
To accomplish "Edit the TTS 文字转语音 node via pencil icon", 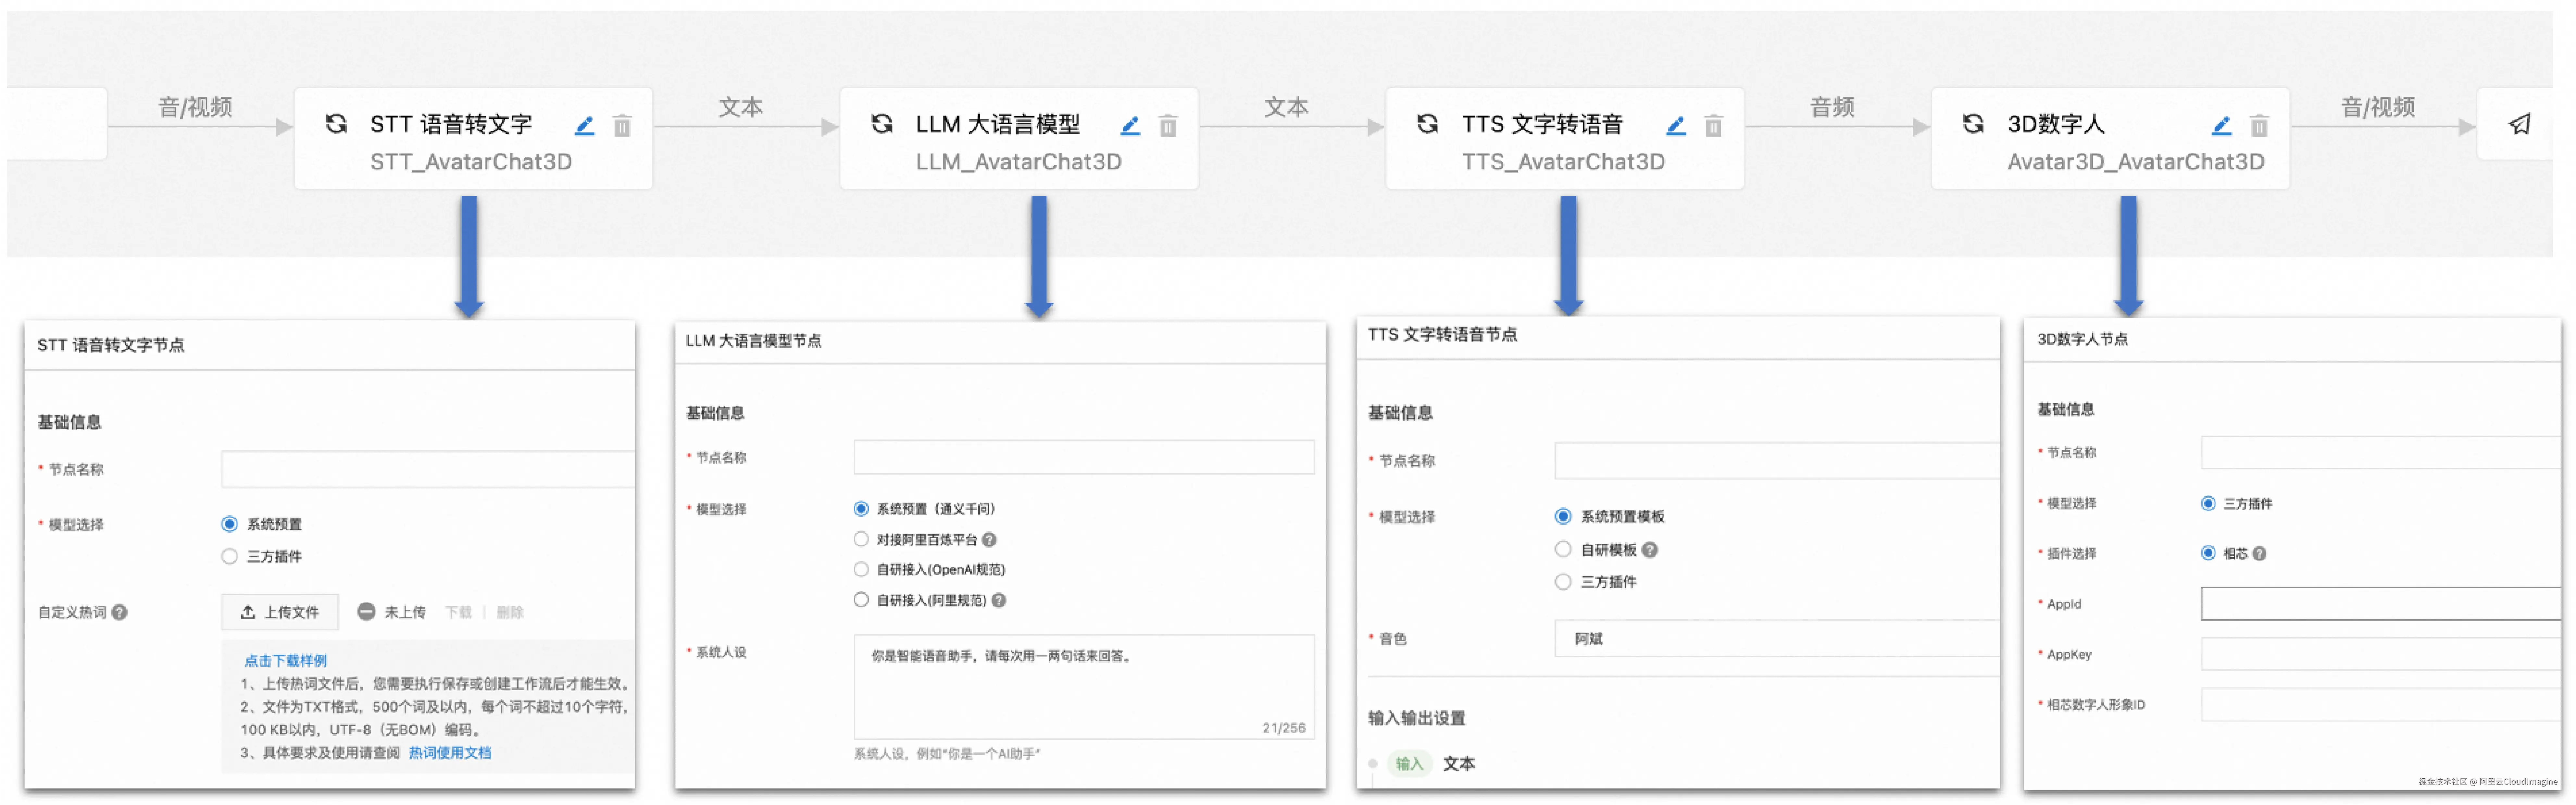I will (1676, 126).
